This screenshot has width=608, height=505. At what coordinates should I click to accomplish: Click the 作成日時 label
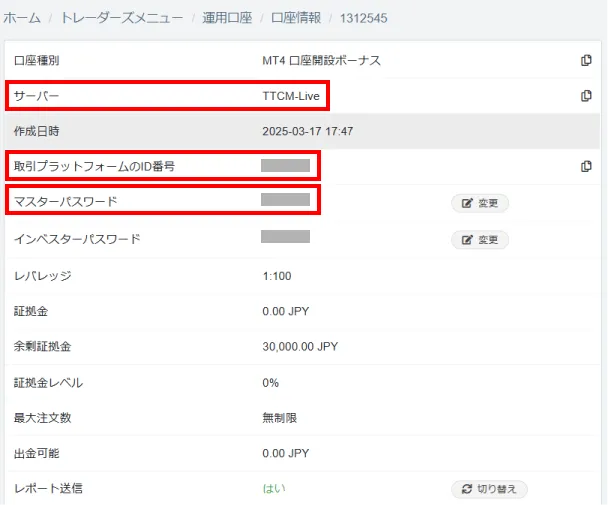[x=36, y=131]
